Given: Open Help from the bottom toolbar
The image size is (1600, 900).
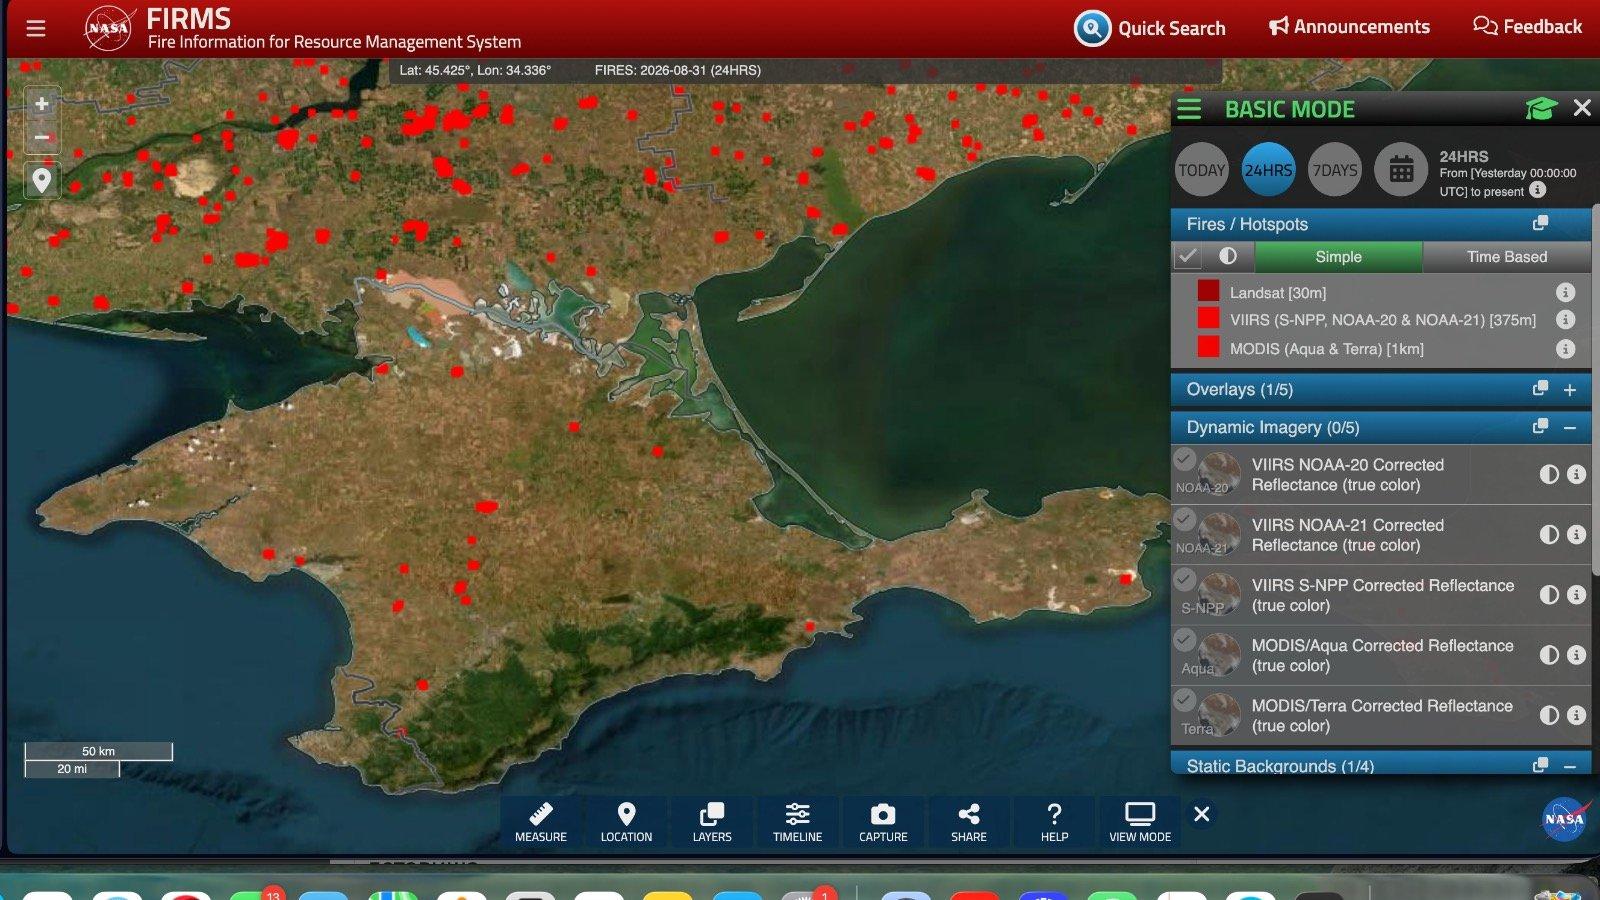Looking at the screenshot, I should 1054,822.
